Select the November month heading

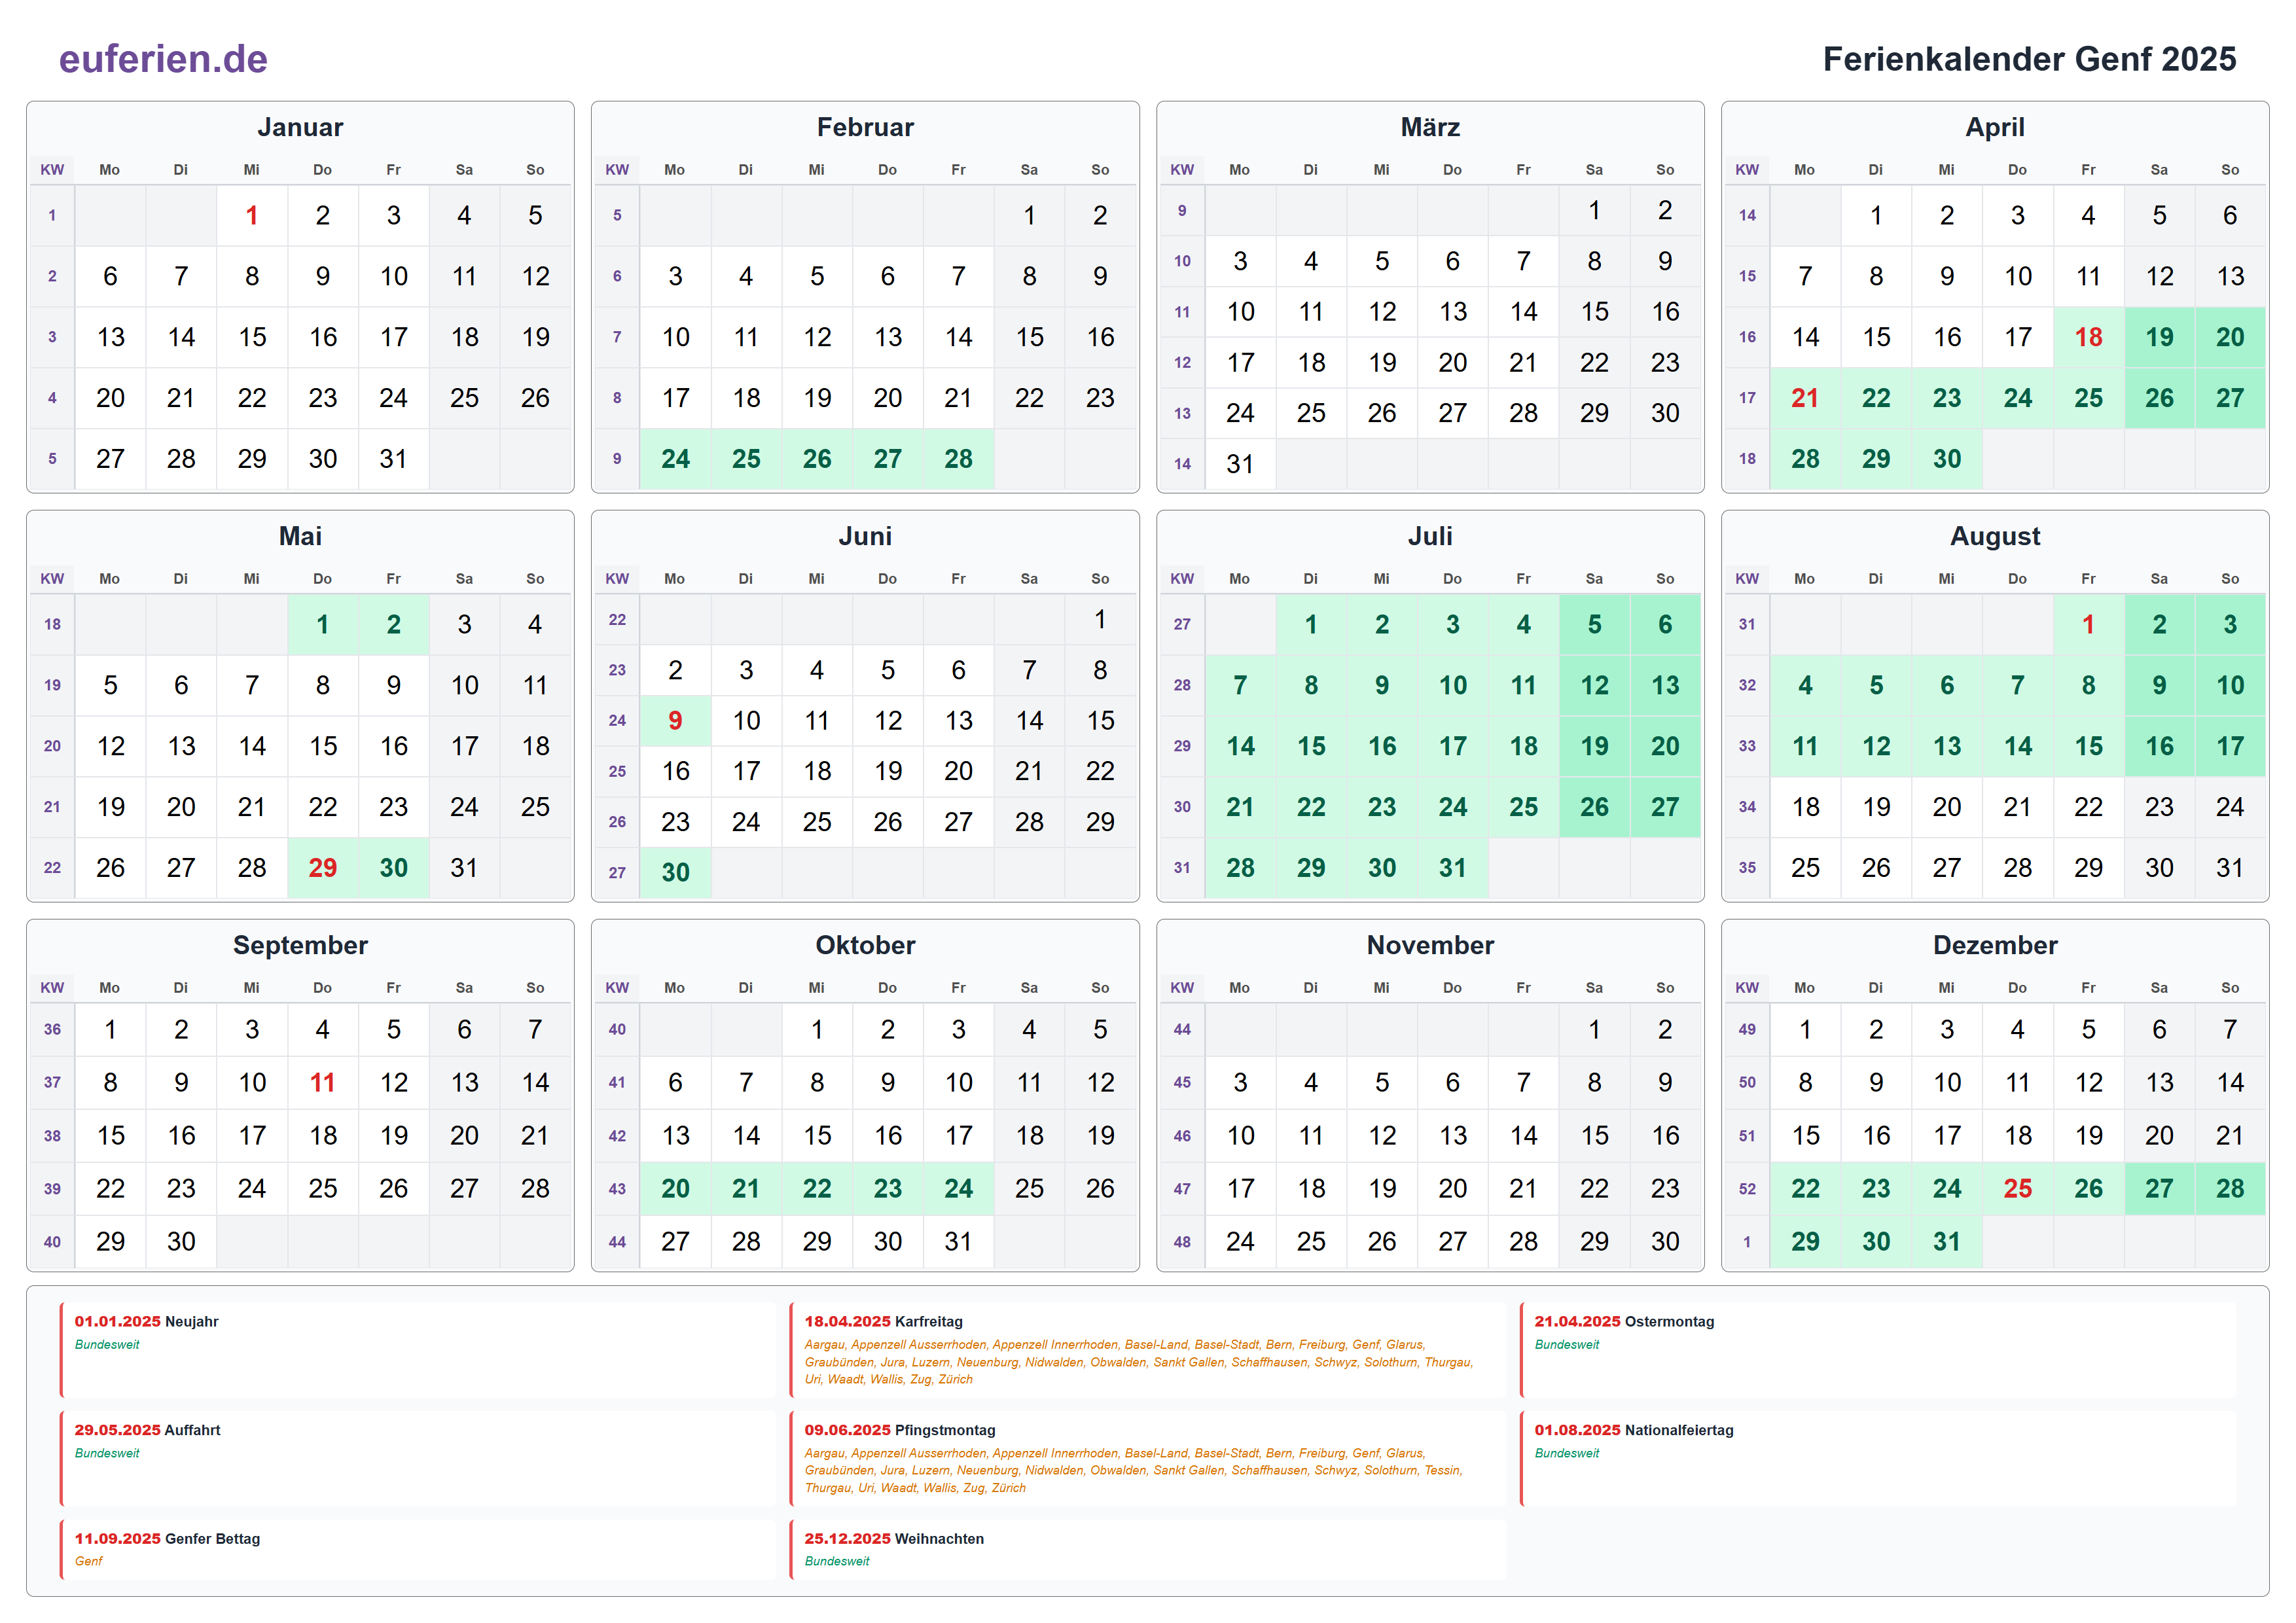pyautogui.click(x=1430, y=945)
